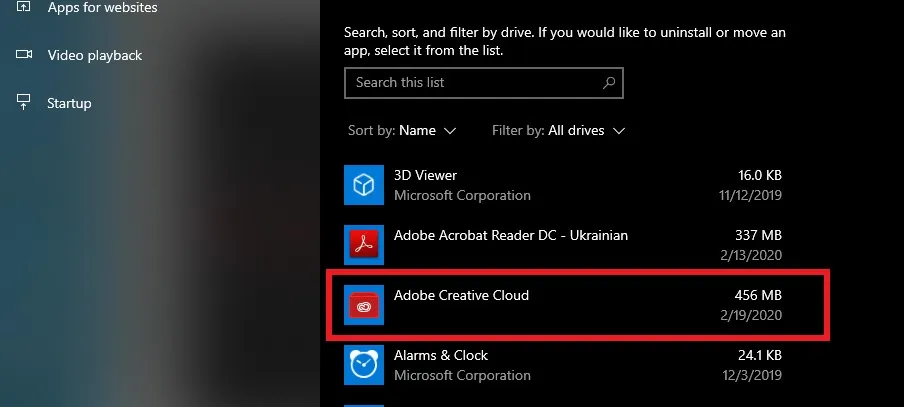Screen dimensions: 904x407
Task: Click Microsoft Corporation under Alarms & Clock
Action: point(462,375)
